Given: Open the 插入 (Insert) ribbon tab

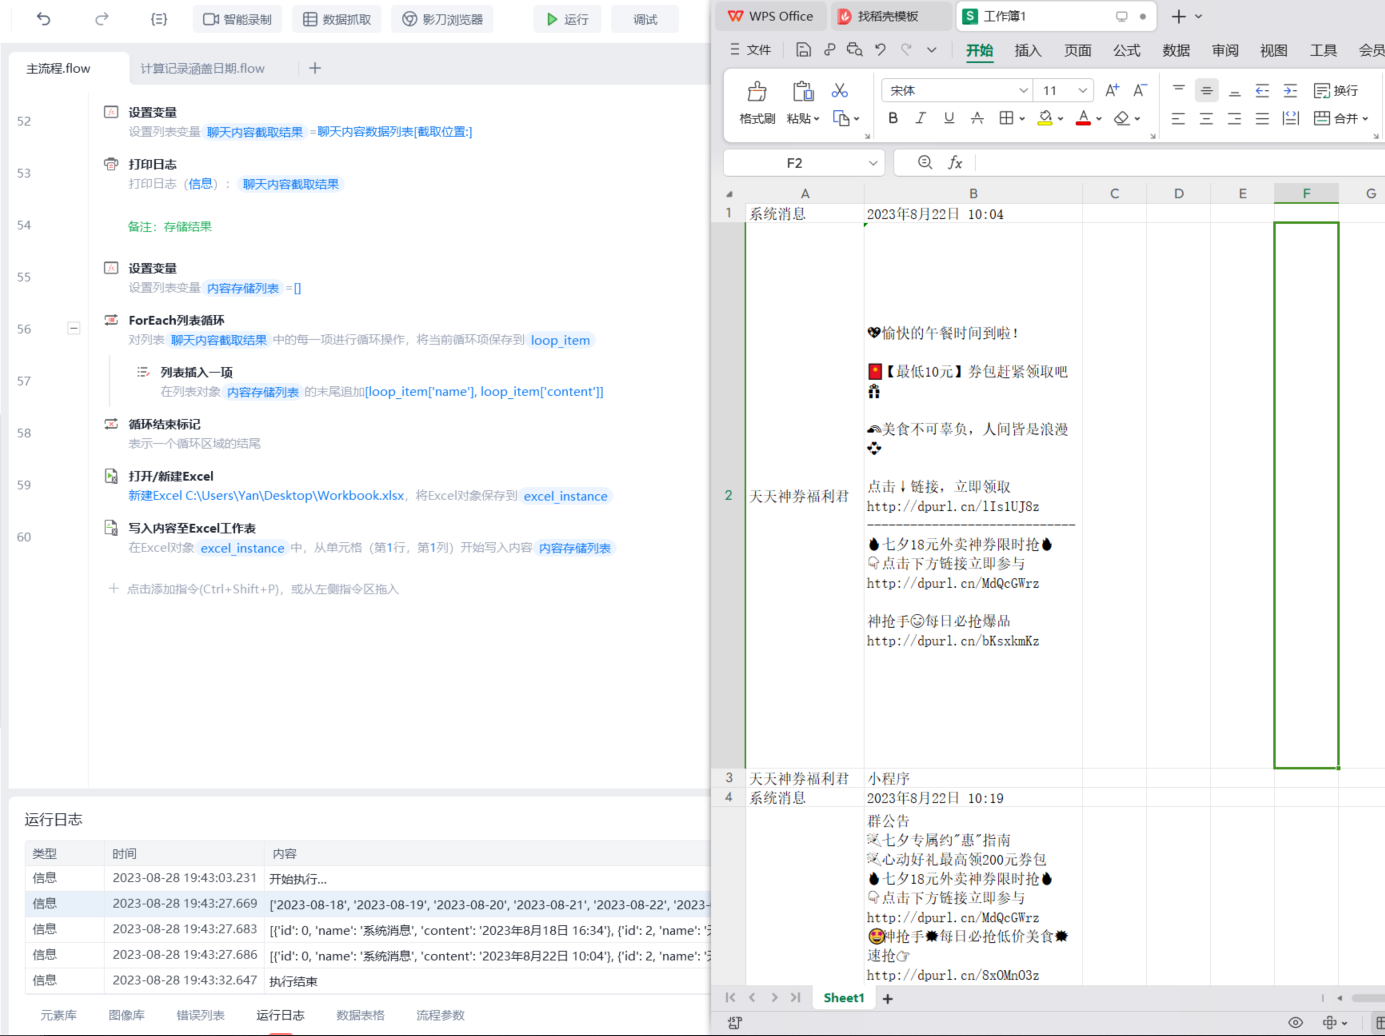Looking at the screenshot, I should (1027, 50).
